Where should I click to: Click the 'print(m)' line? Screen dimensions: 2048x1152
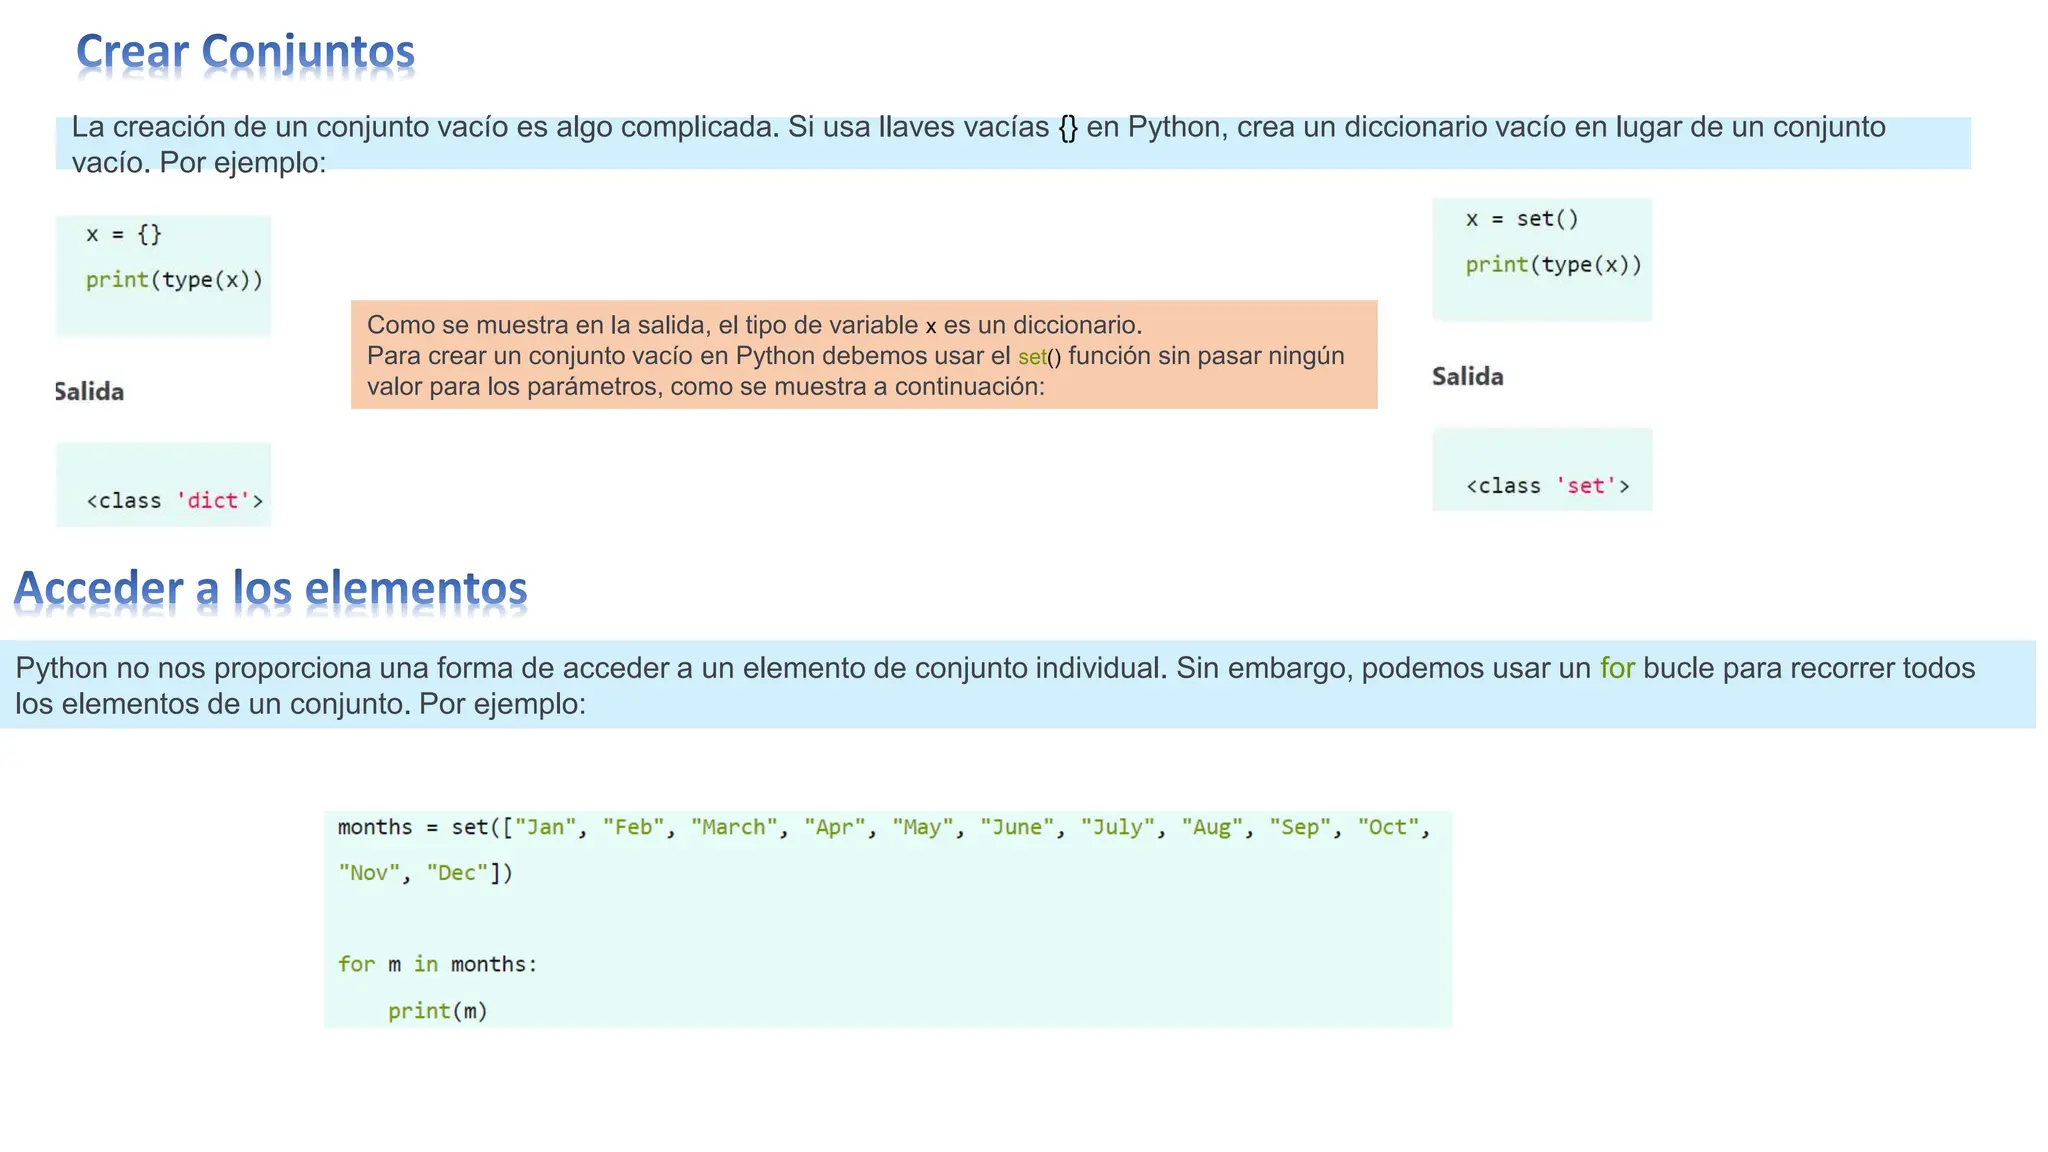437,1011
